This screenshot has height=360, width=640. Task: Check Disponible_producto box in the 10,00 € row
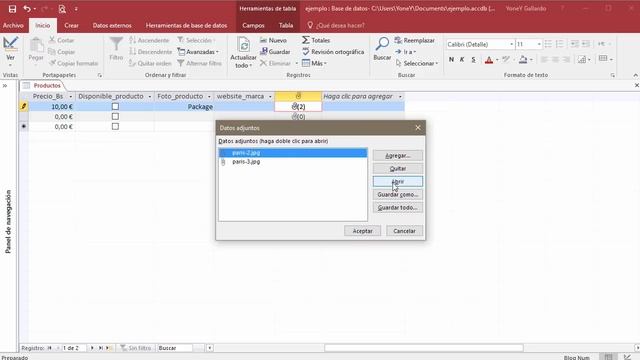click(115, 107)
